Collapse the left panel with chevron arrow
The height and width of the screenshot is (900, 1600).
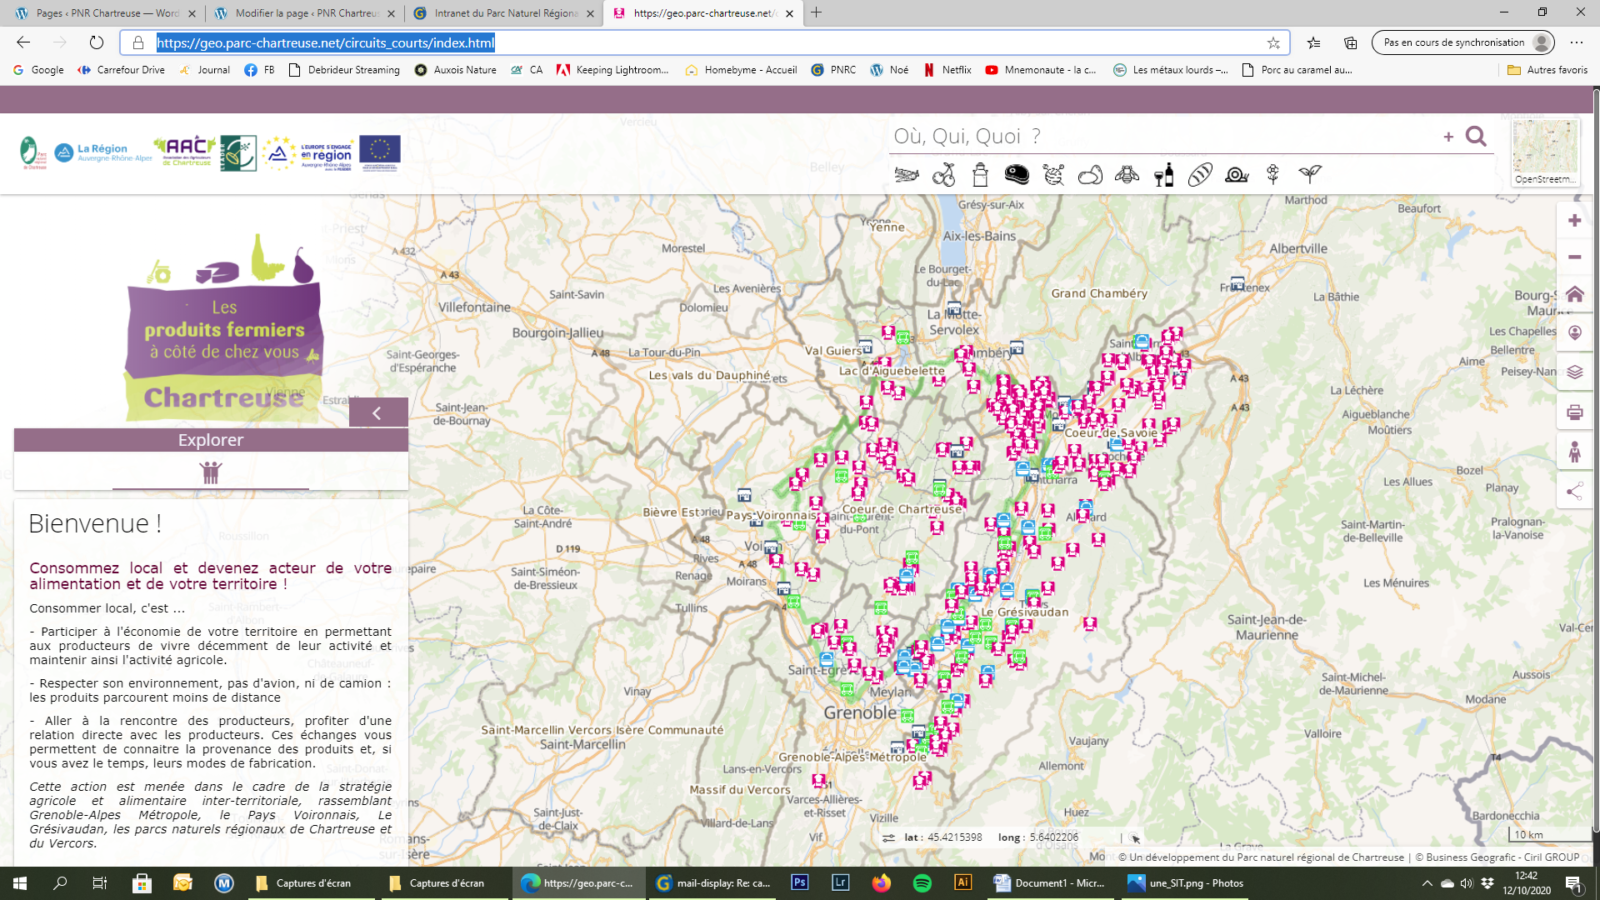point(377,412)
